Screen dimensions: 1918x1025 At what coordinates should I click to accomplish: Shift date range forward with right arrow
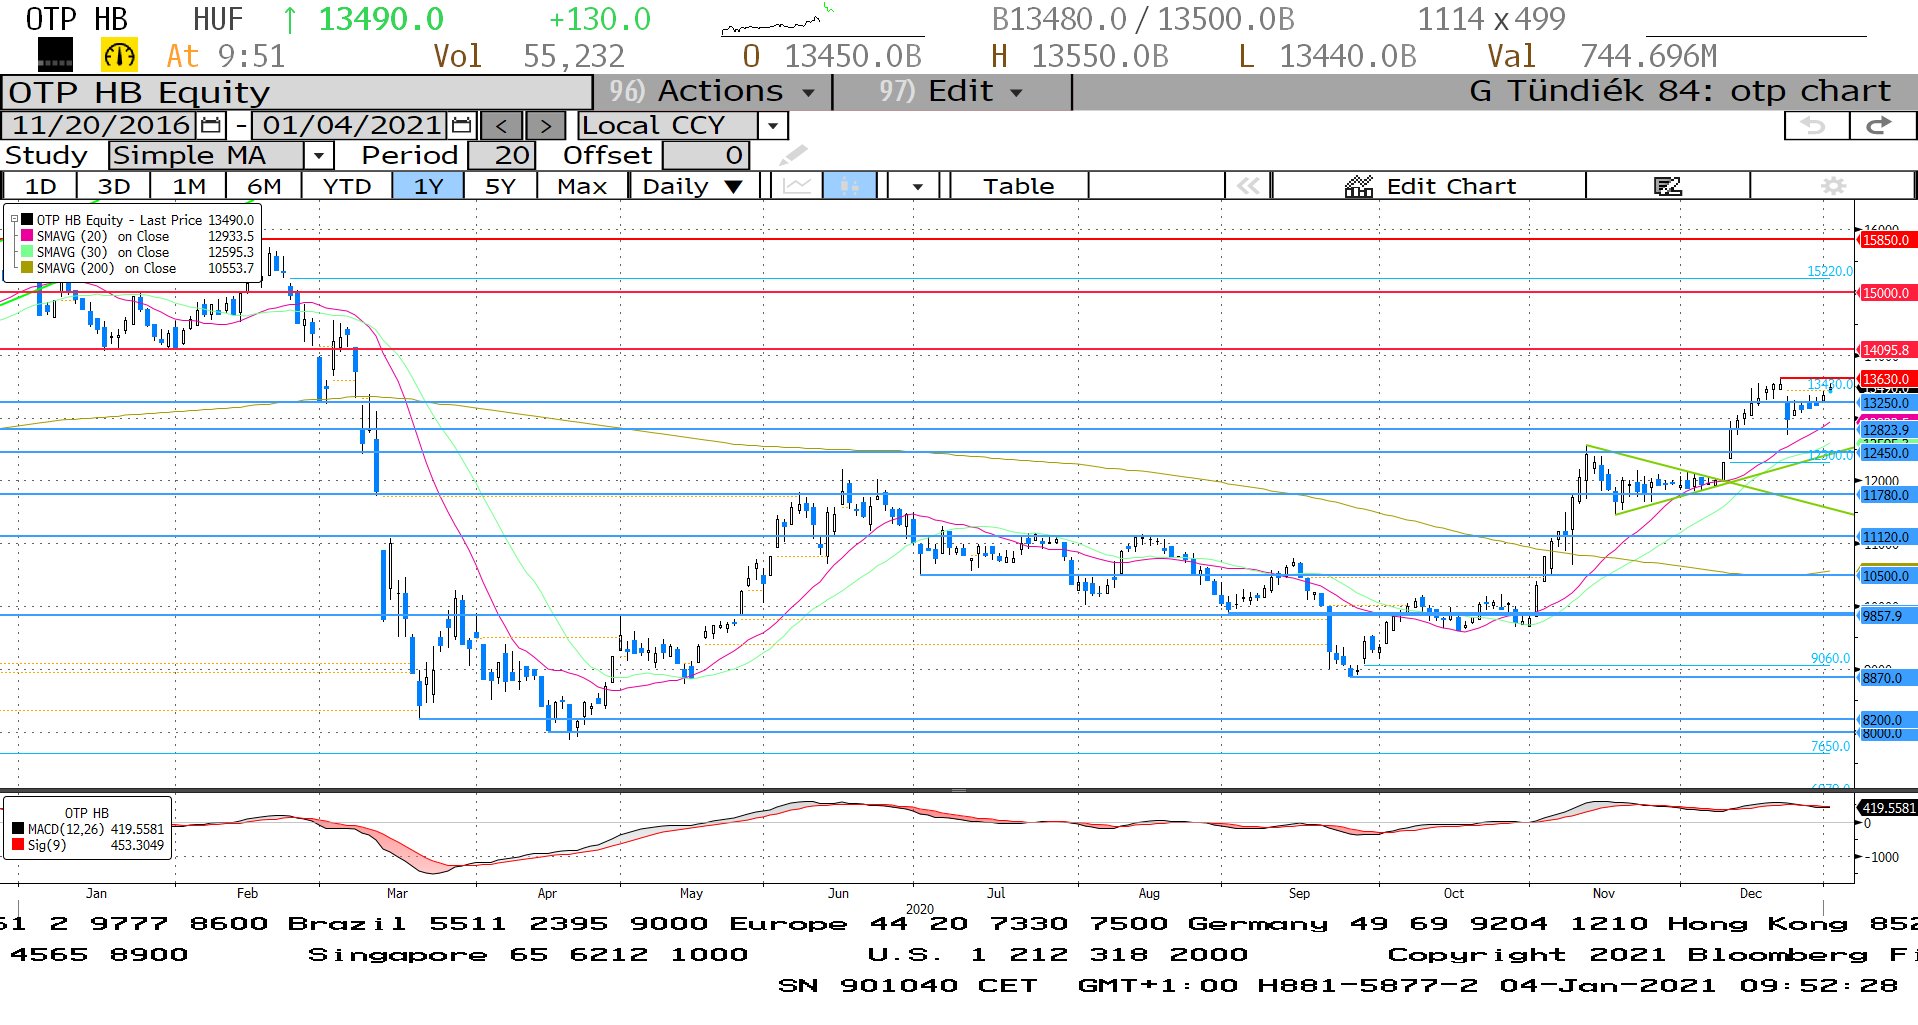(x=545, y=125)
